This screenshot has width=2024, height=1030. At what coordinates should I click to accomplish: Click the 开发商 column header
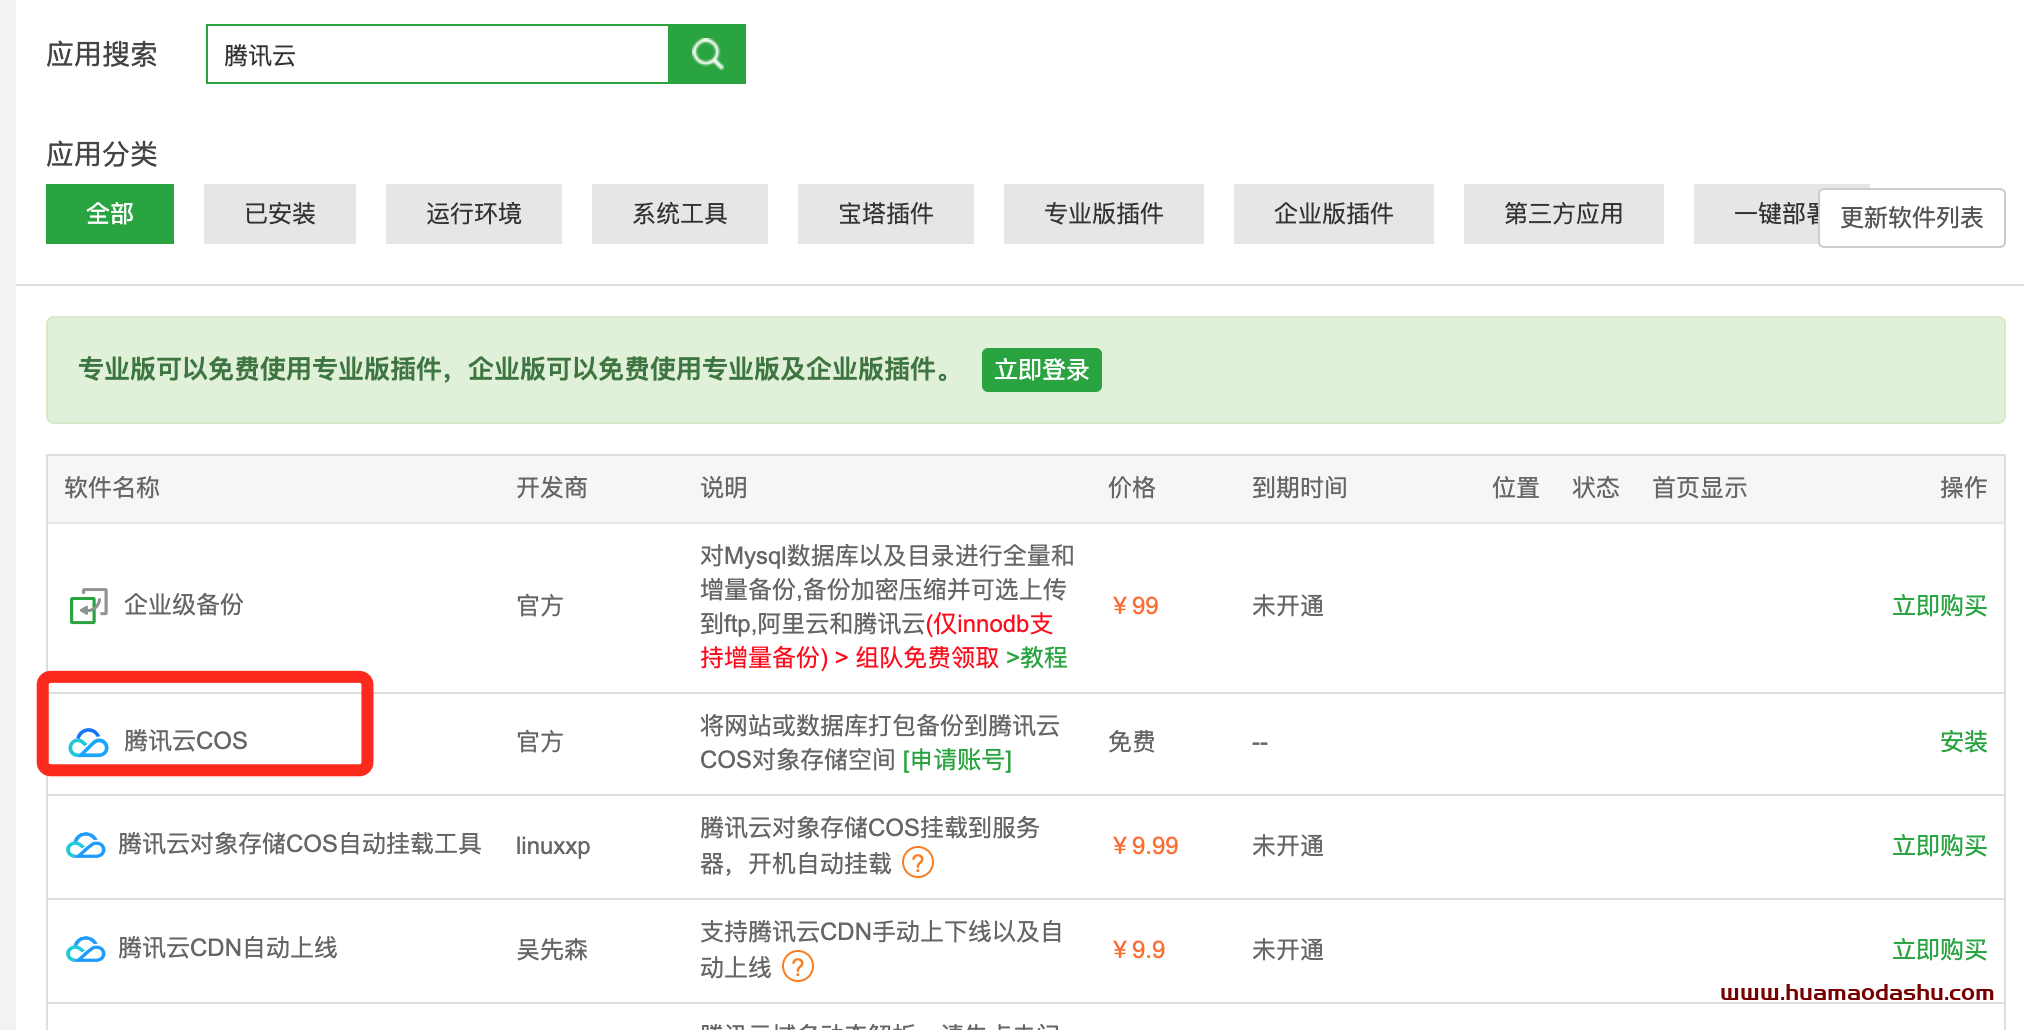(552, 488)
